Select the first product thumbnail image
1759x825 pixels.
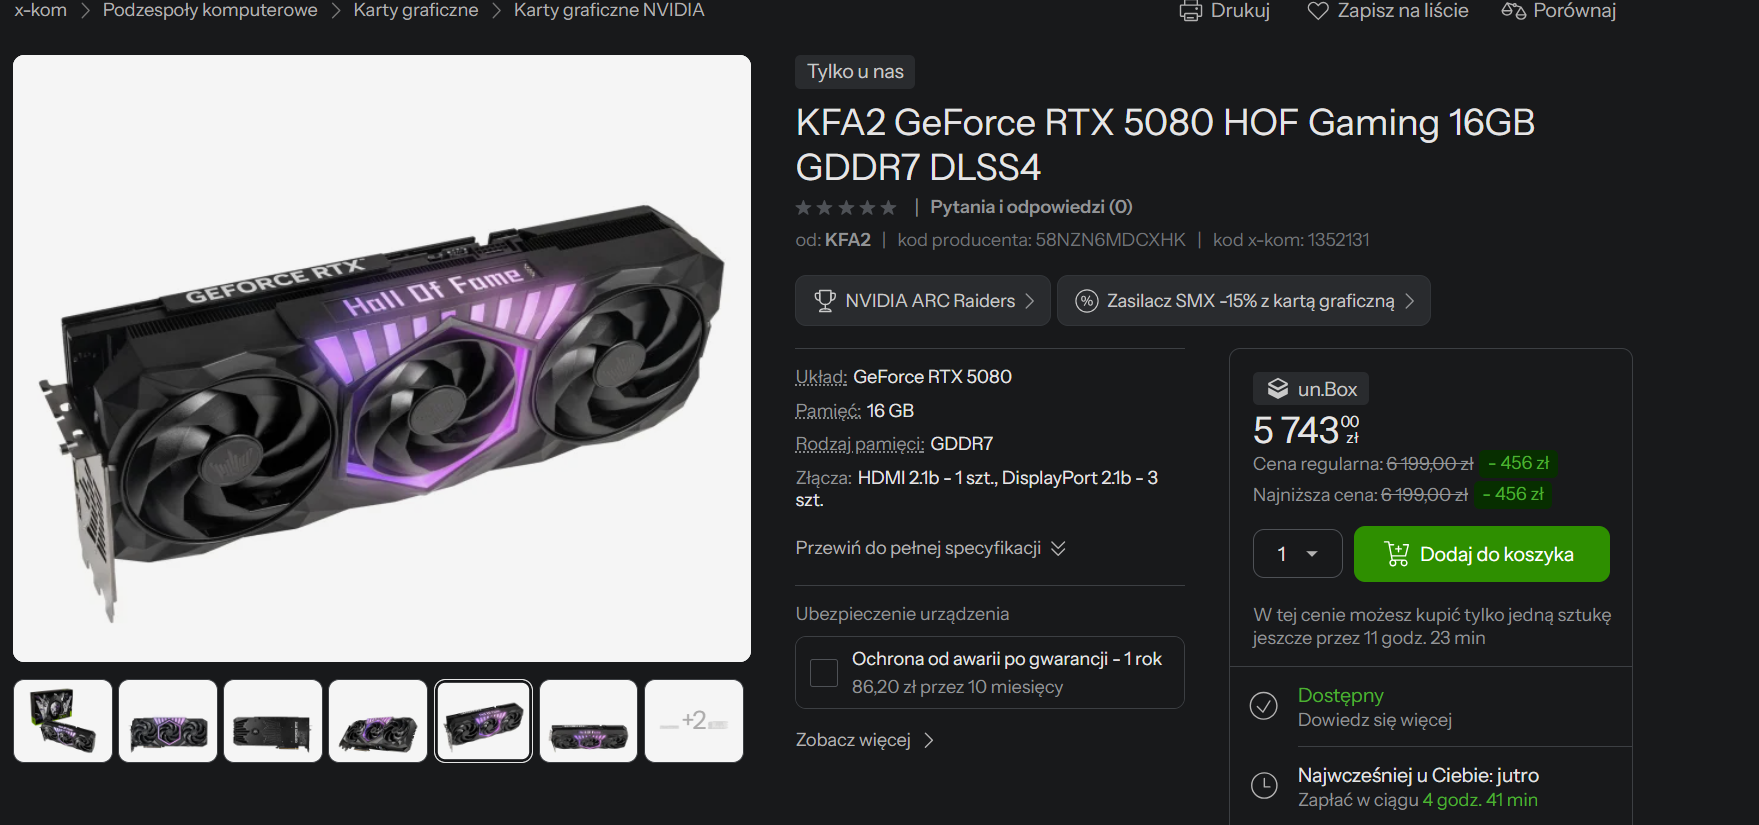coord(63,721)
